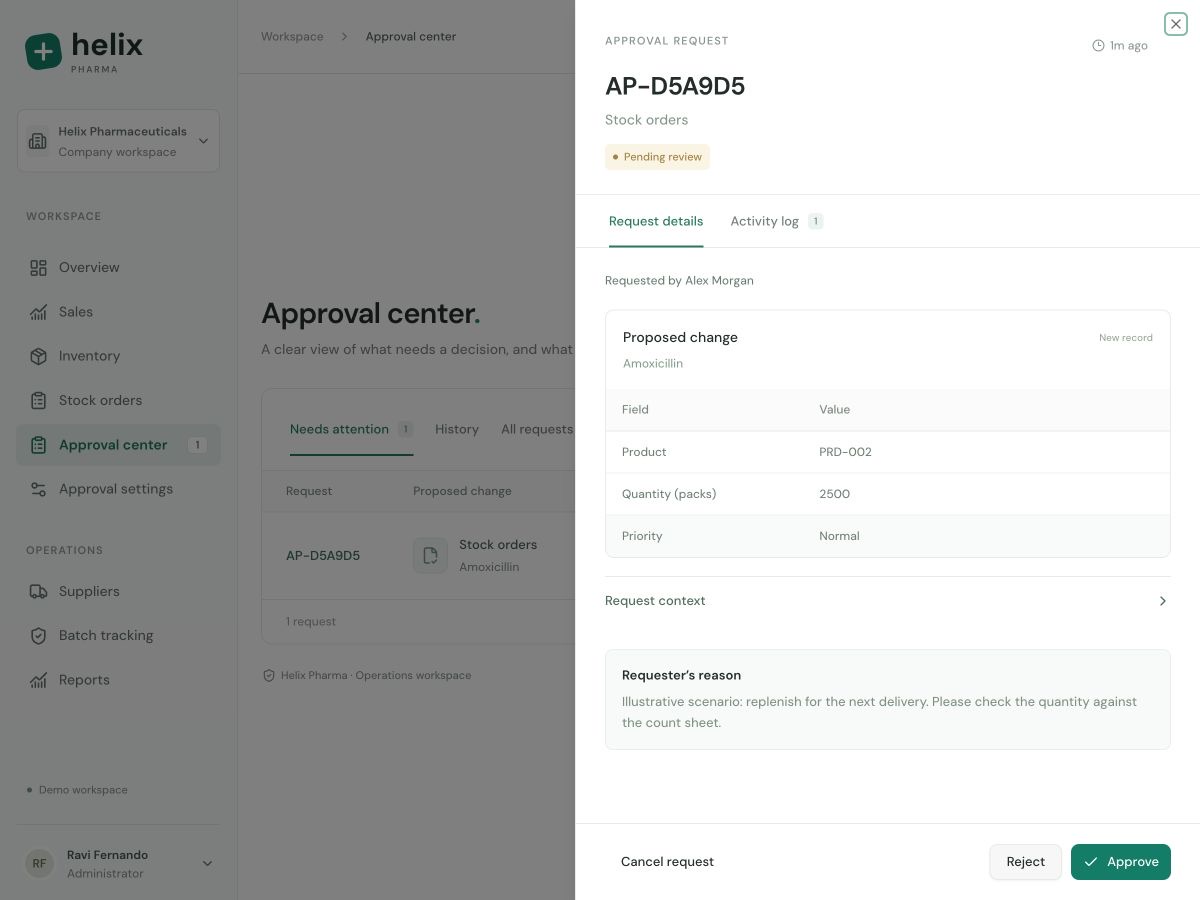This screenshot has width=1200, height=900.
Task: Click the Activity log count badge
Action: (816, 221)
